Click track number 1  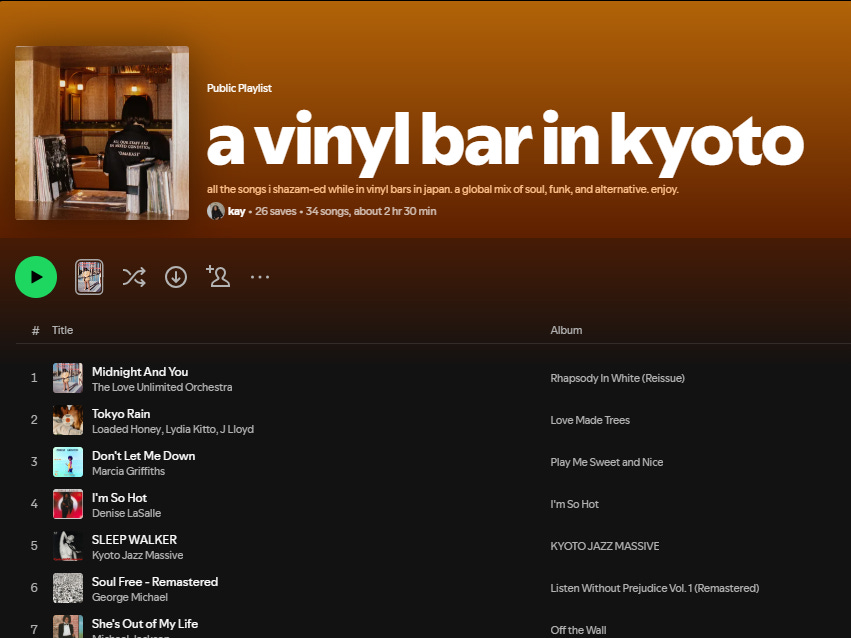click(34, 378)
